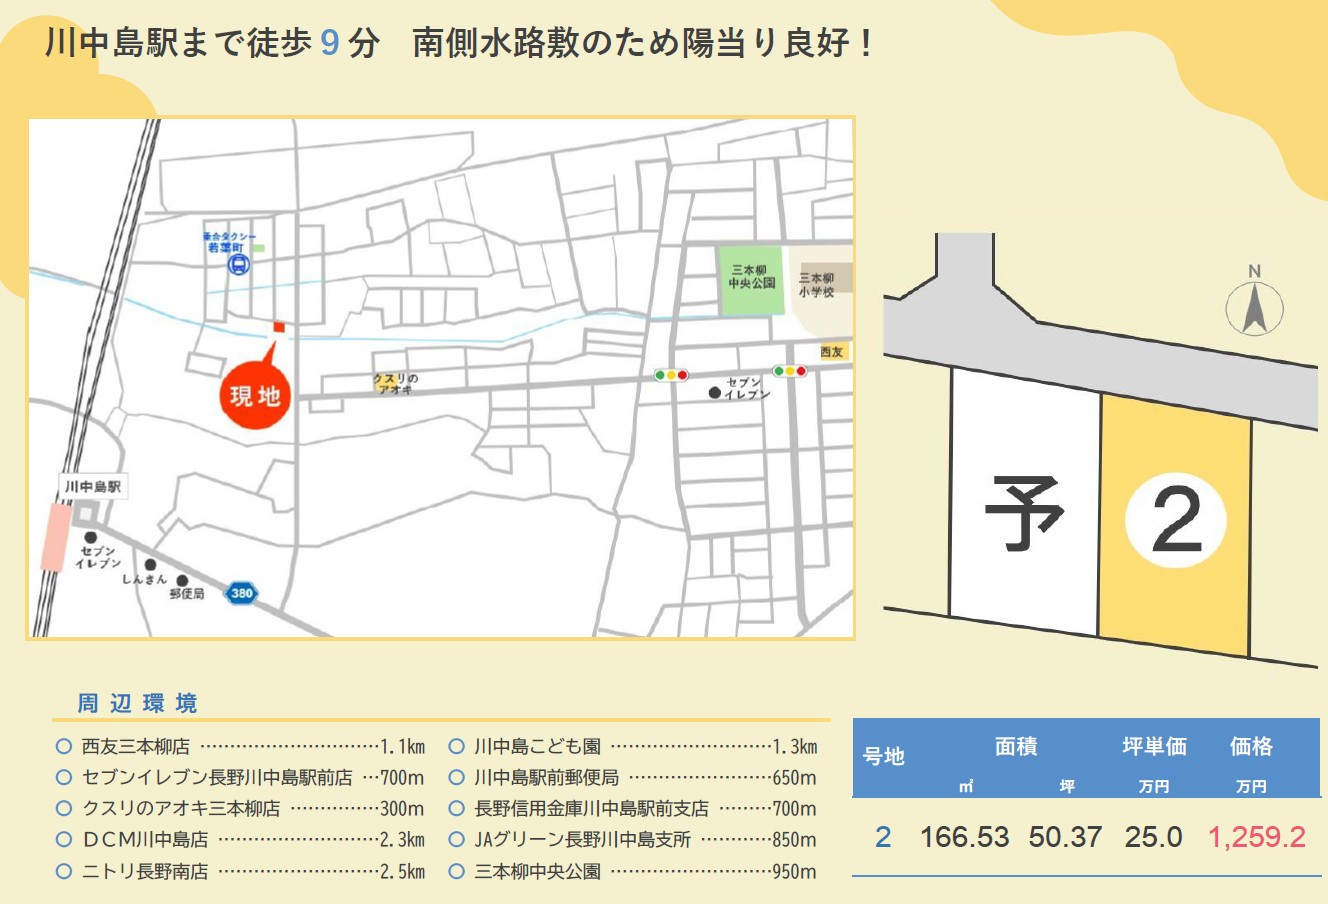This screenshot has height=904, width=1328.
Task: Click the 周辺環境 section heading
Action: point(138,703)
